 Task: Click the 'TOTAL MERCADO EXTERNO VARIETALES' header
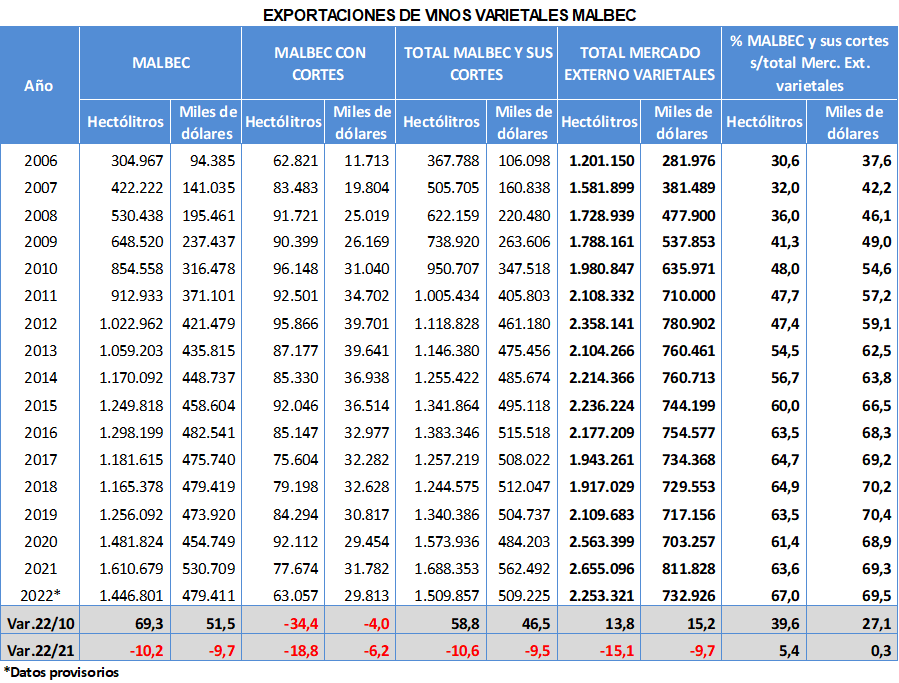tap(639, 63)
